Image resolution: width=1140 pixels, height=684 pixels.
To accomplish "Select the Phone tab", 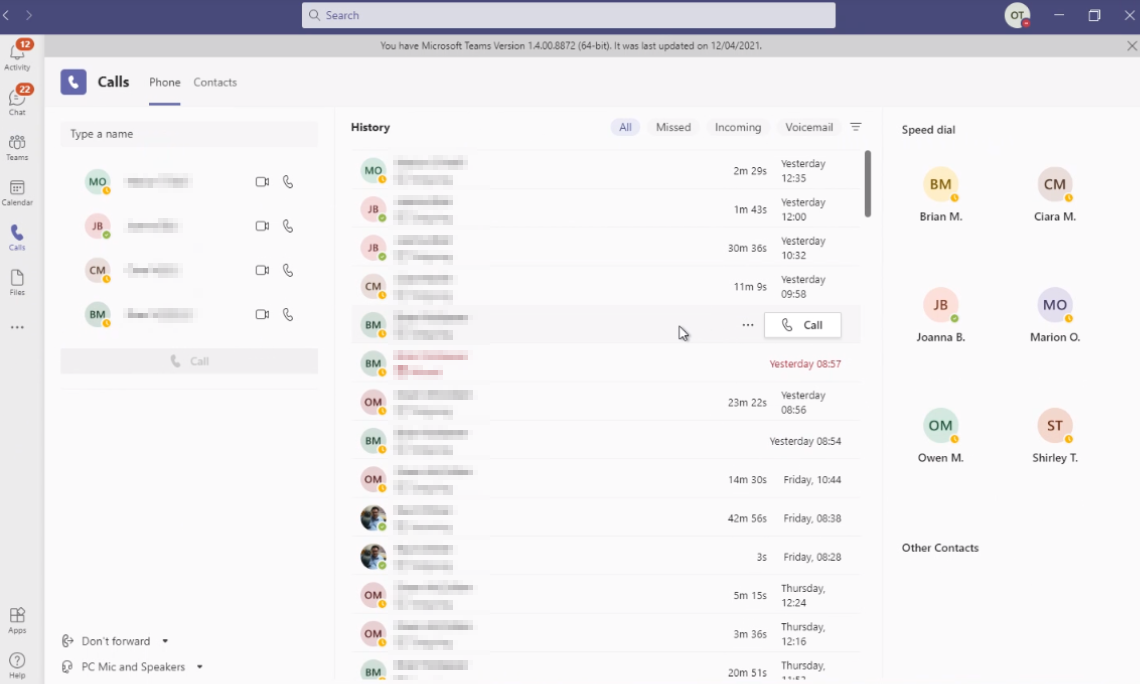I will (164, 82).
